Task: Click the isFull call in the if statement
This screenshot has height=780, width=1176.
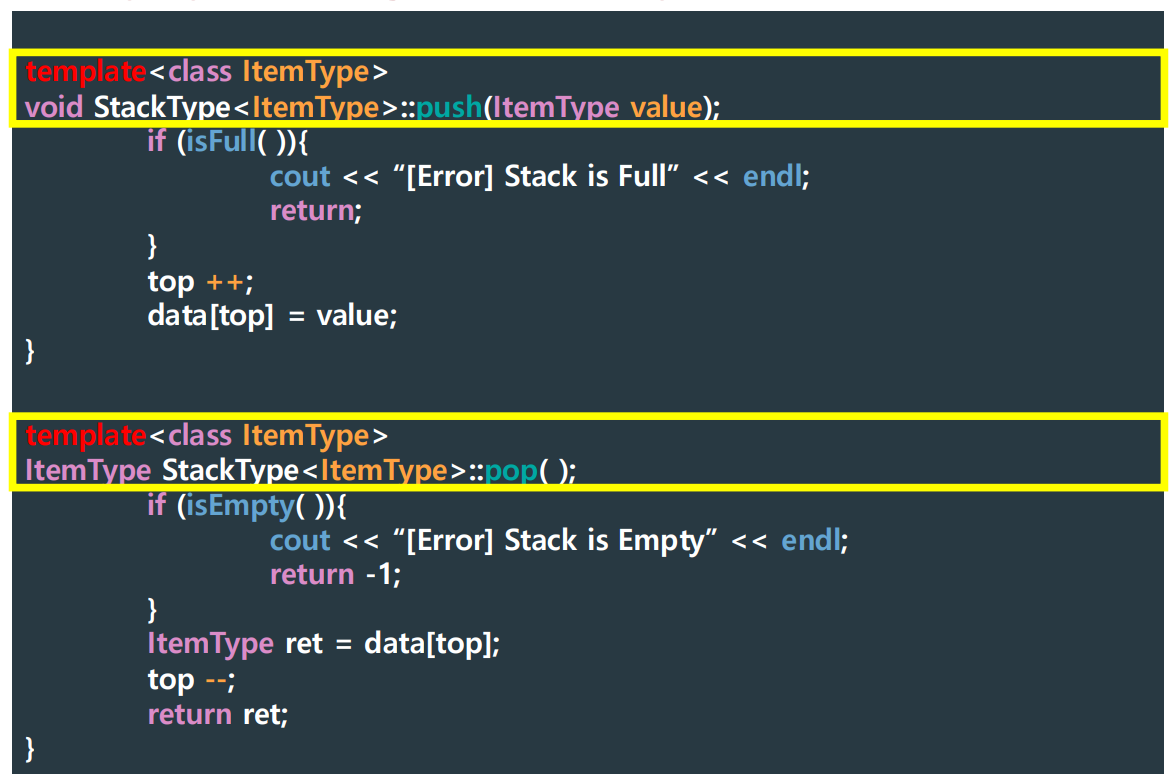Action: 221,141
